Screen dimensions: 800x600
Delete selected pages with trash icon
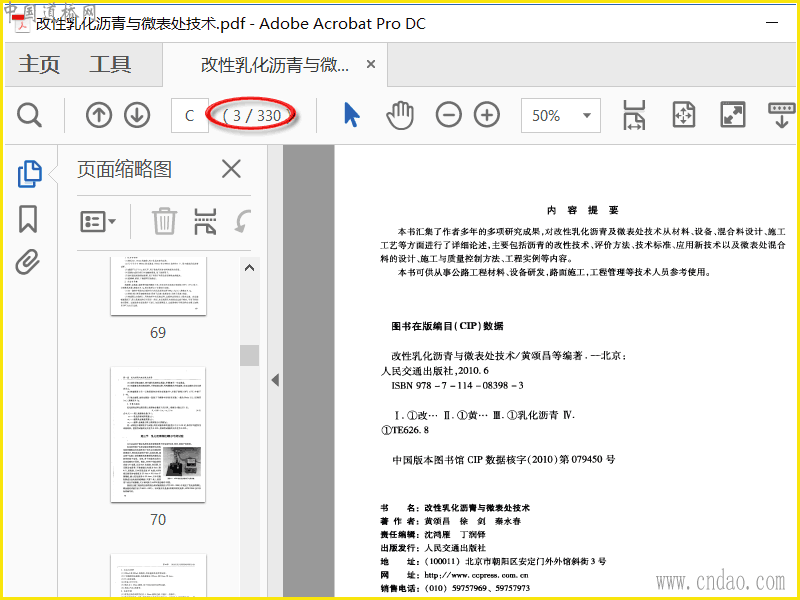click(164, 221)
